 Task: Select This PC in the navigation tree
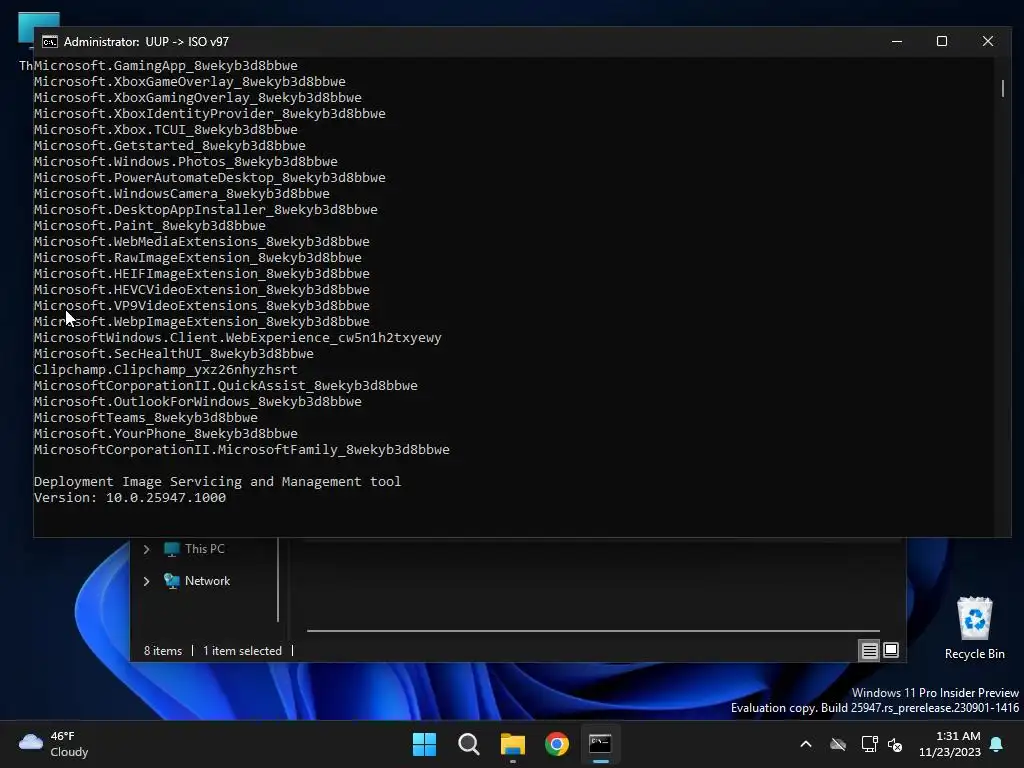tap(204, 549)
